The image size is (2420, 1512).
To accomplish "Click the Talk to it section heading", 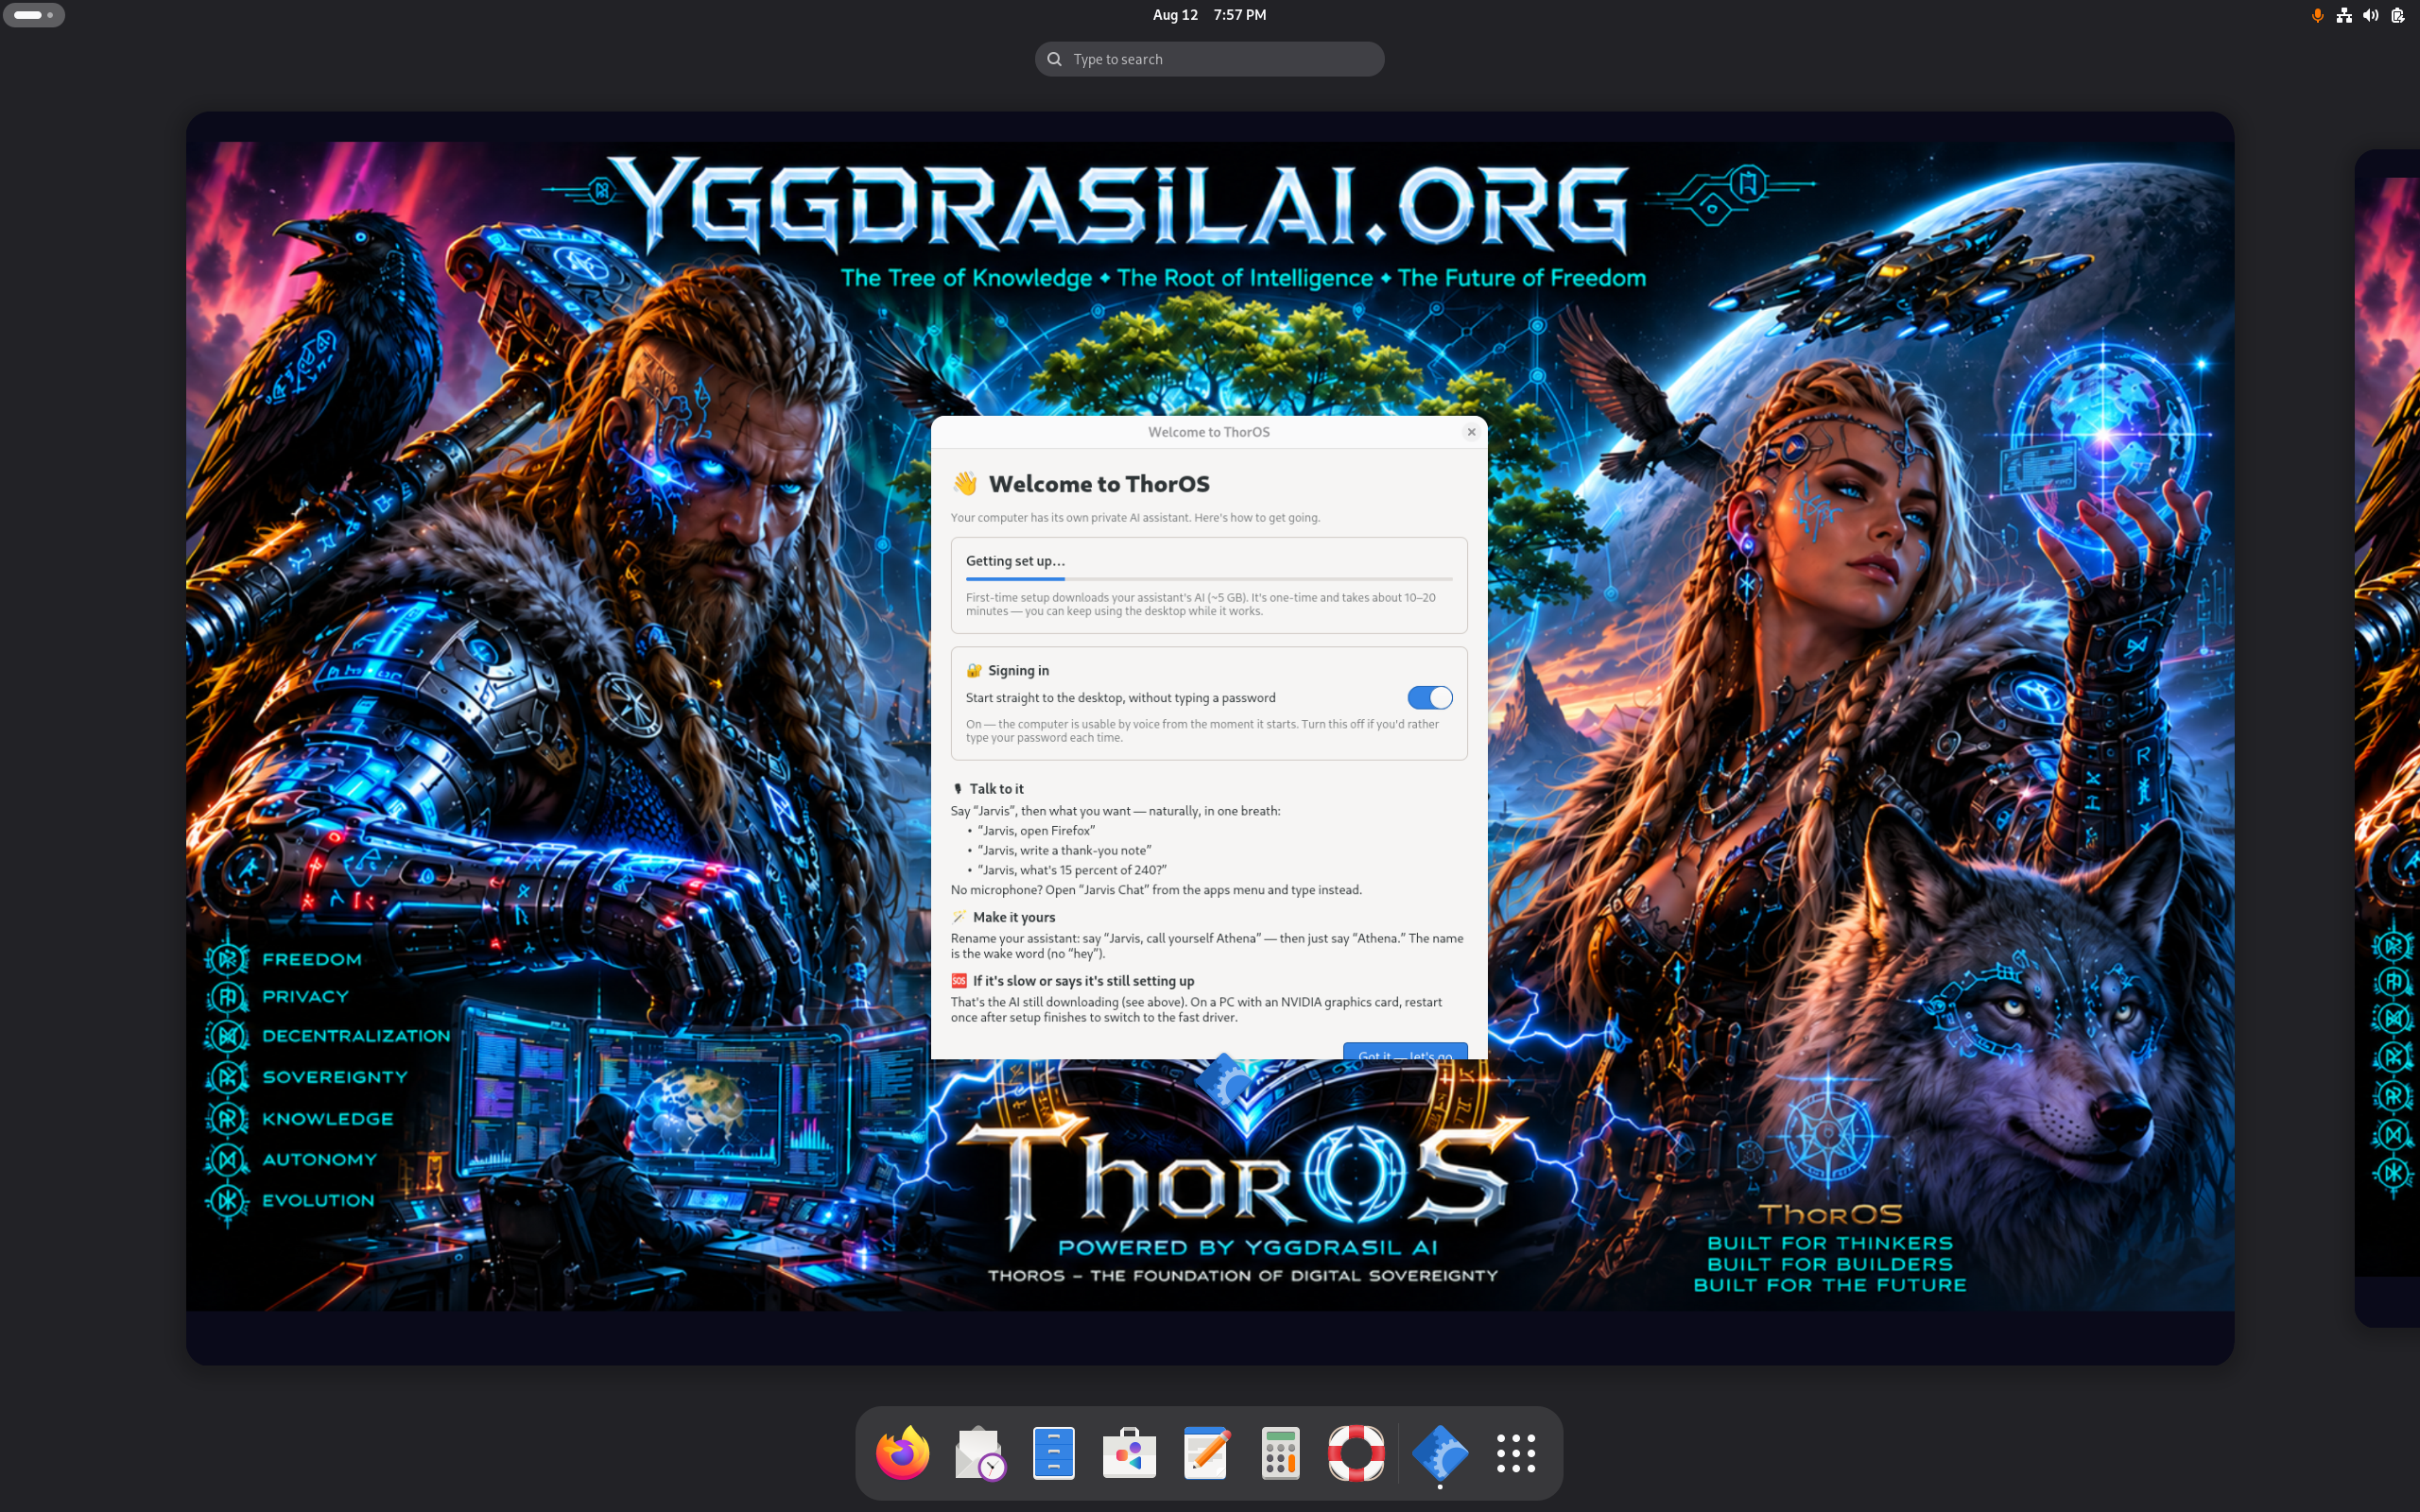I will click(x=996, y=789).
